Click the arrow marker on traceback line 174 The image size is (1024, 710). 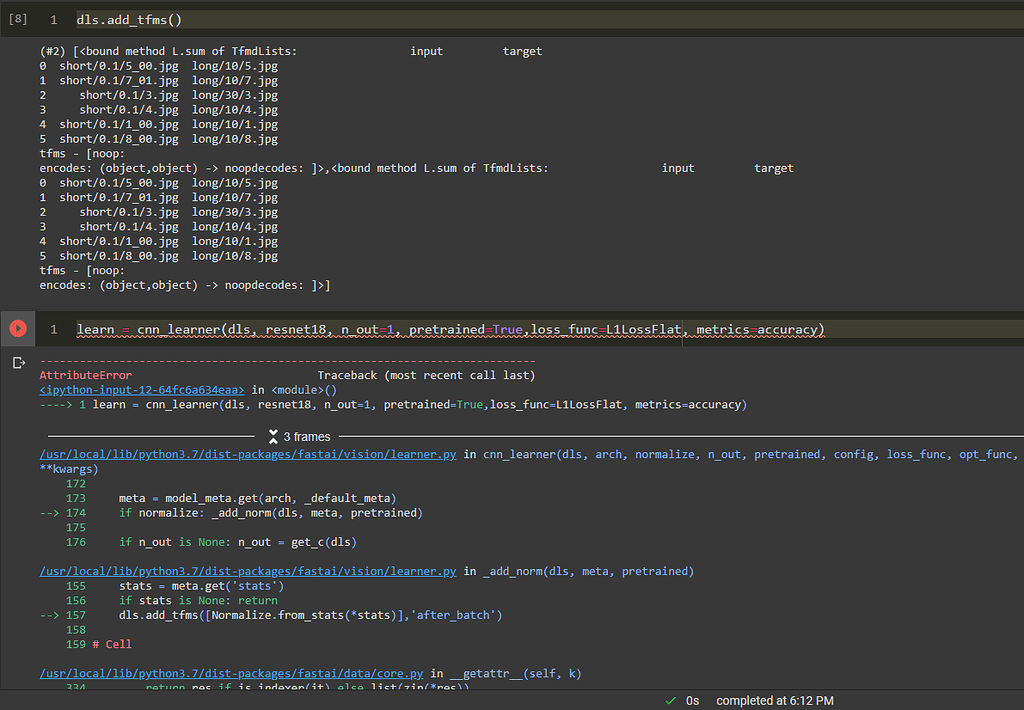click(x=49, y=512)
